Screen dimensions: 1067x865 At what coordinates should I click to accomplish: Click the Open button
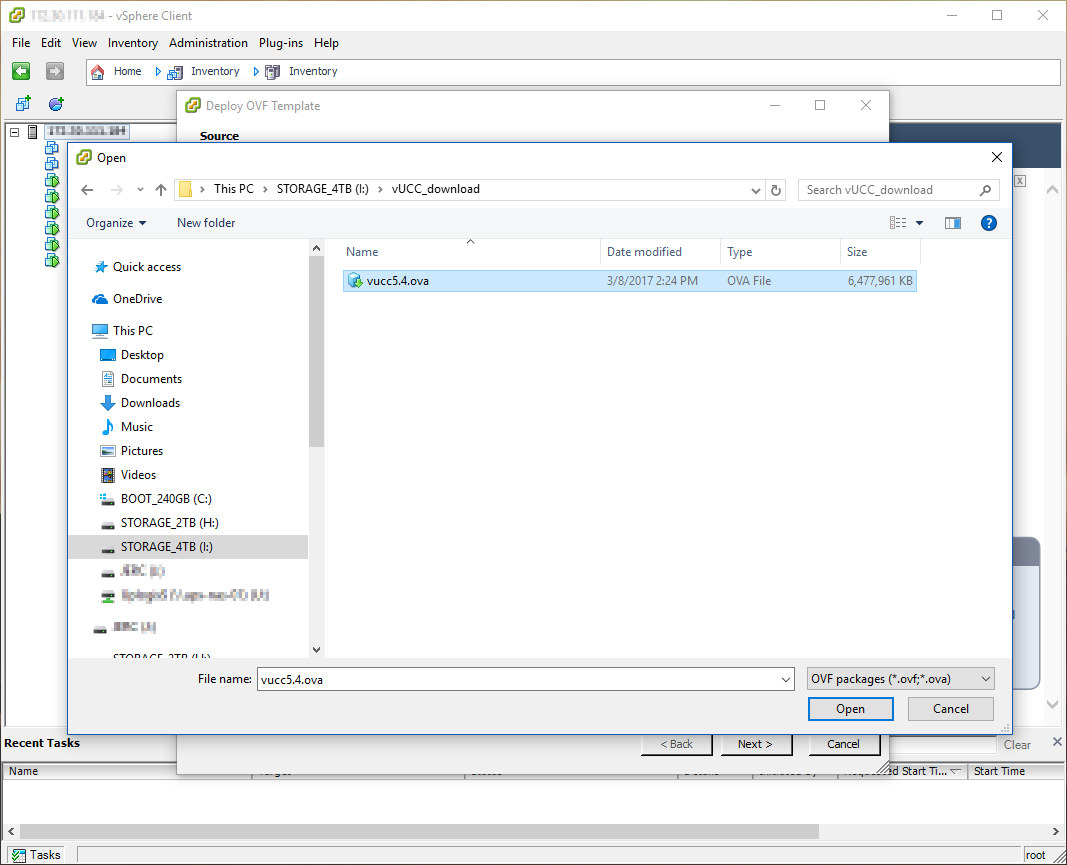click(x=850, y=709)
